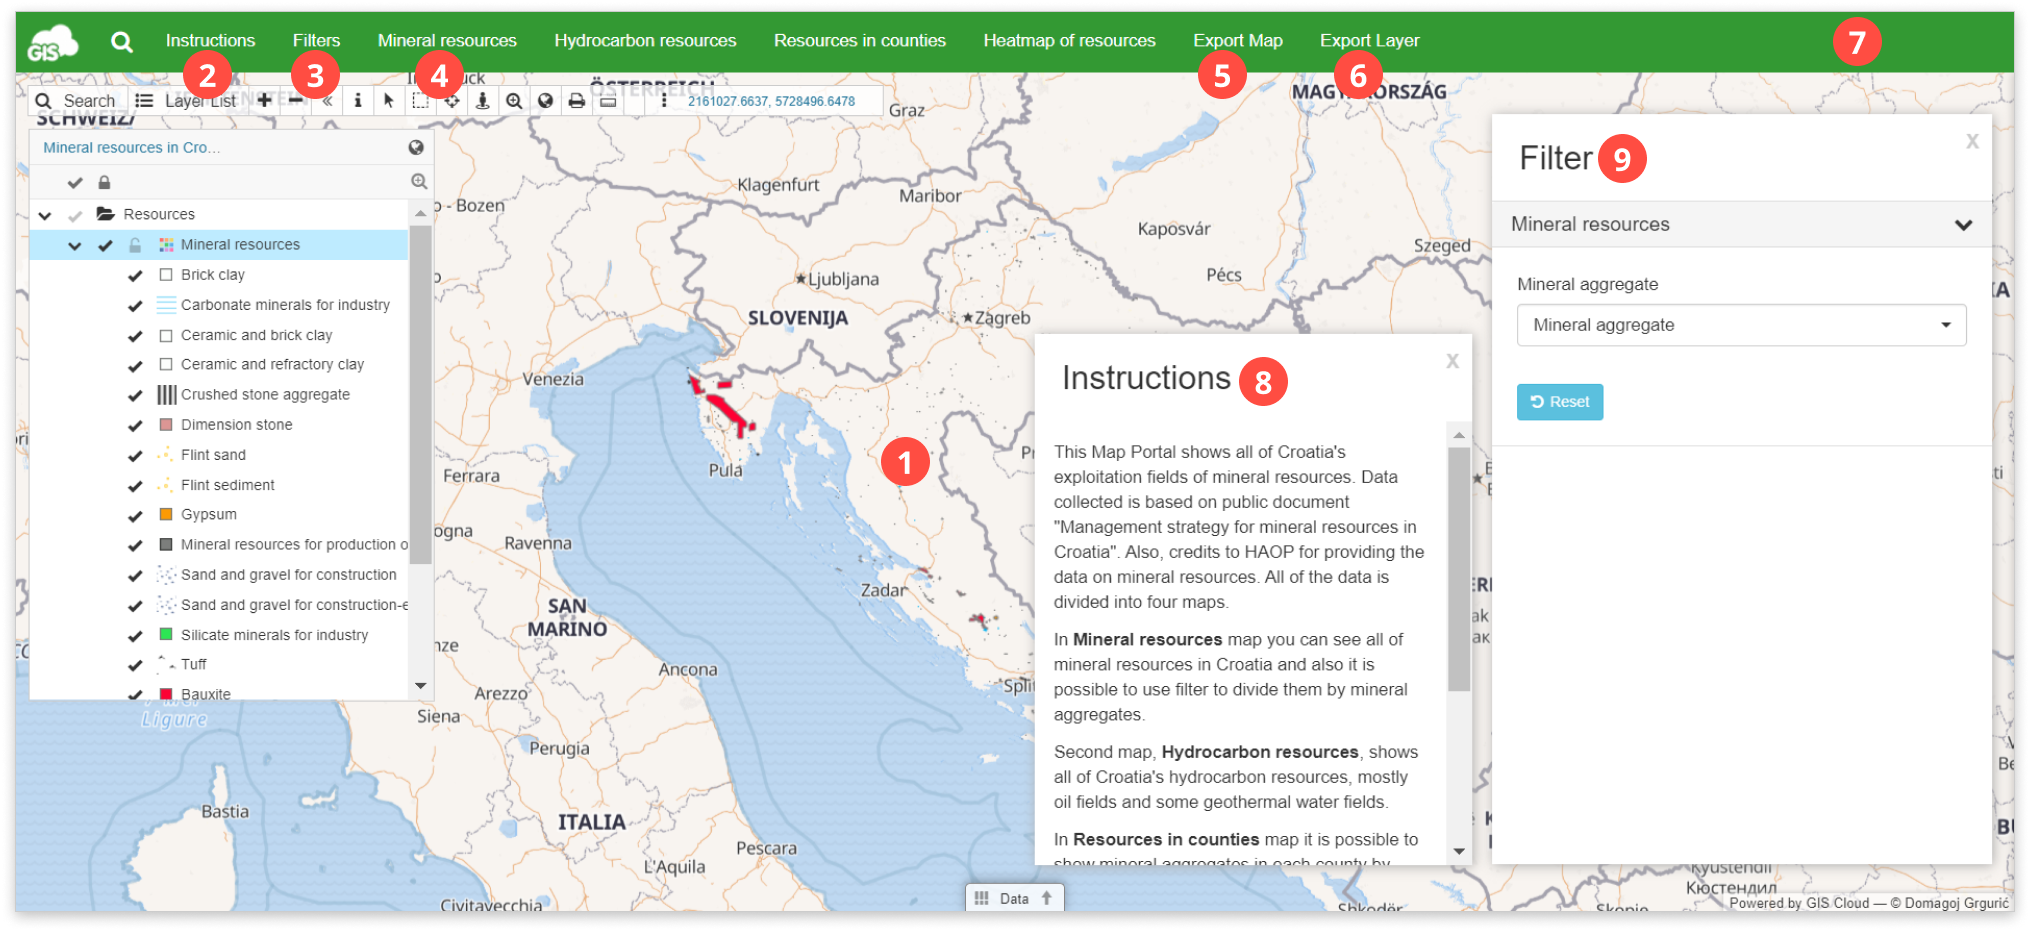Open the Street View pegman tool

[484, 100]
